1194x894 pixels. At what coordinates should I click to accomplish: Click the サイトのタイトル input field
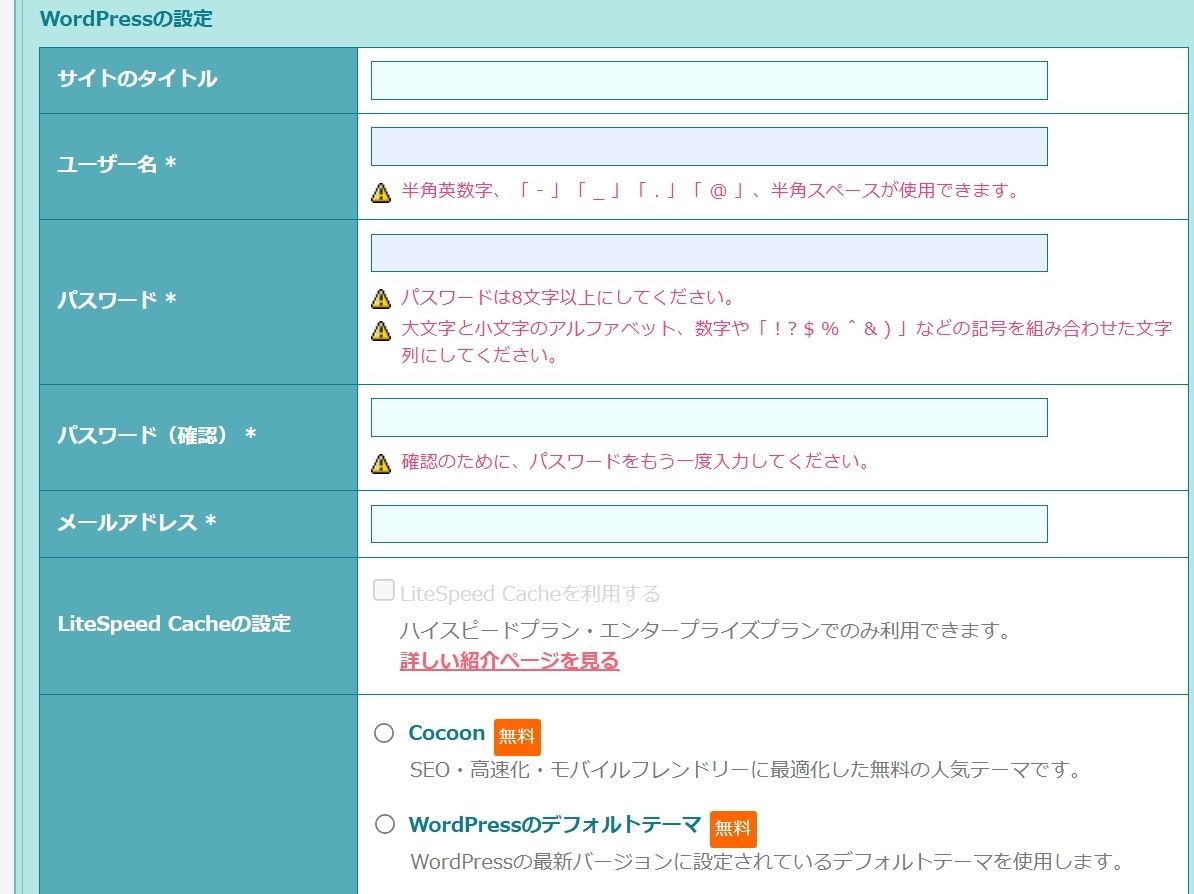[709, 81]
